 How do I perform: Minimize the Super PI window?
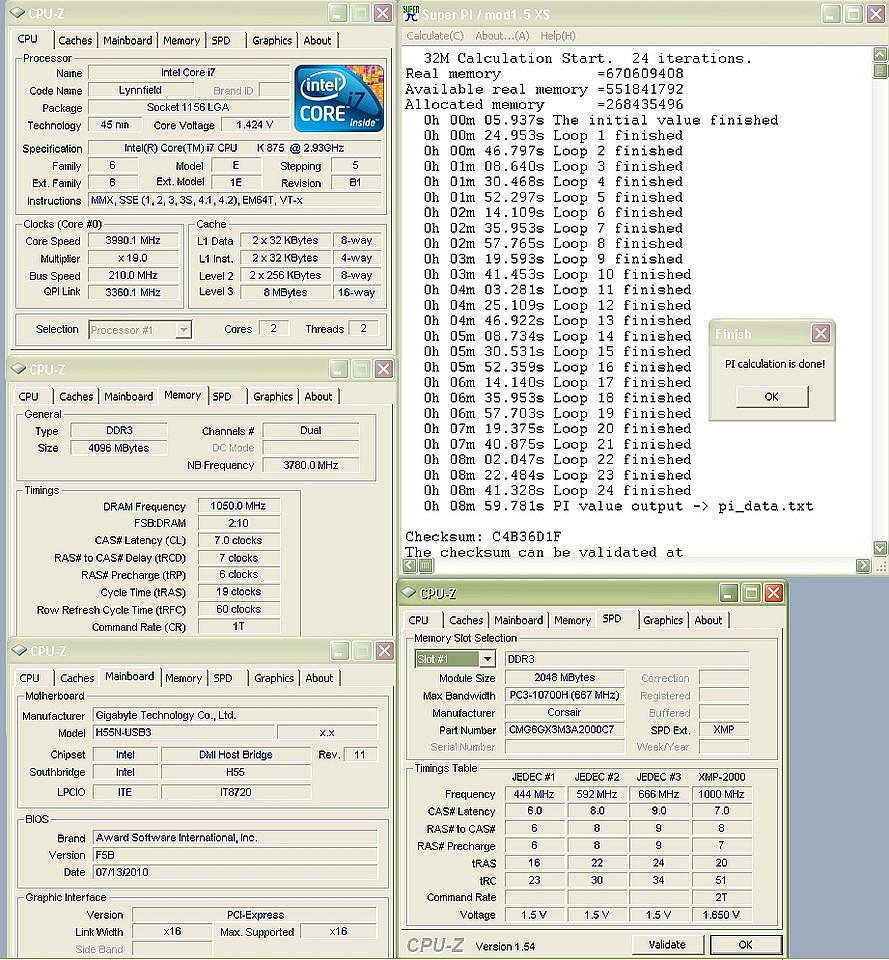click(x=831, y=13)
